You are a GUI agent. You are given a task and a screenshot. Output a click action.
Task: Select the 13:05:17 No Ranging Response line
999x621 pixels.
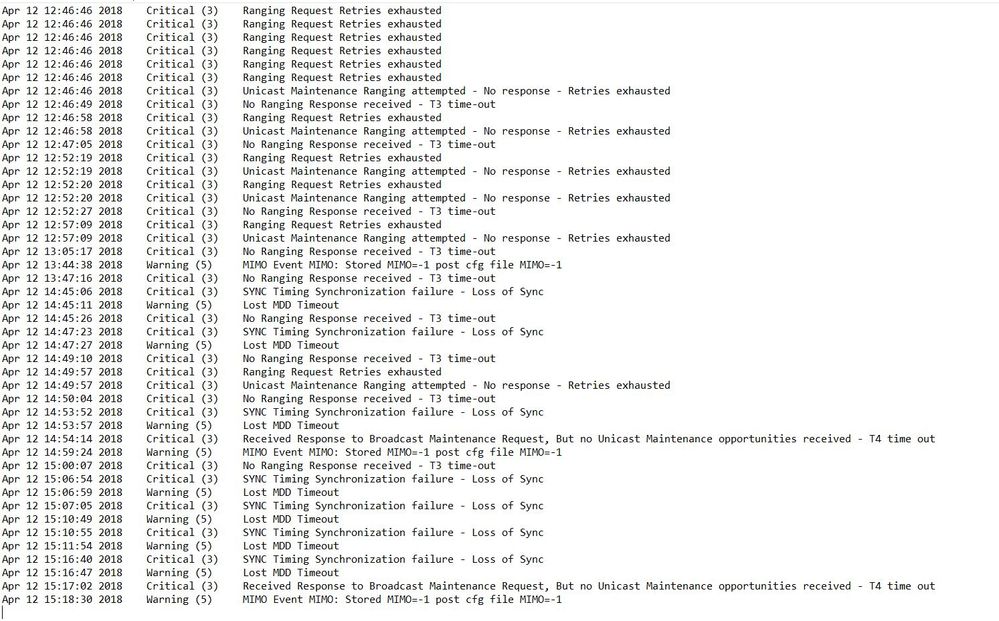(x=369, y=251)
